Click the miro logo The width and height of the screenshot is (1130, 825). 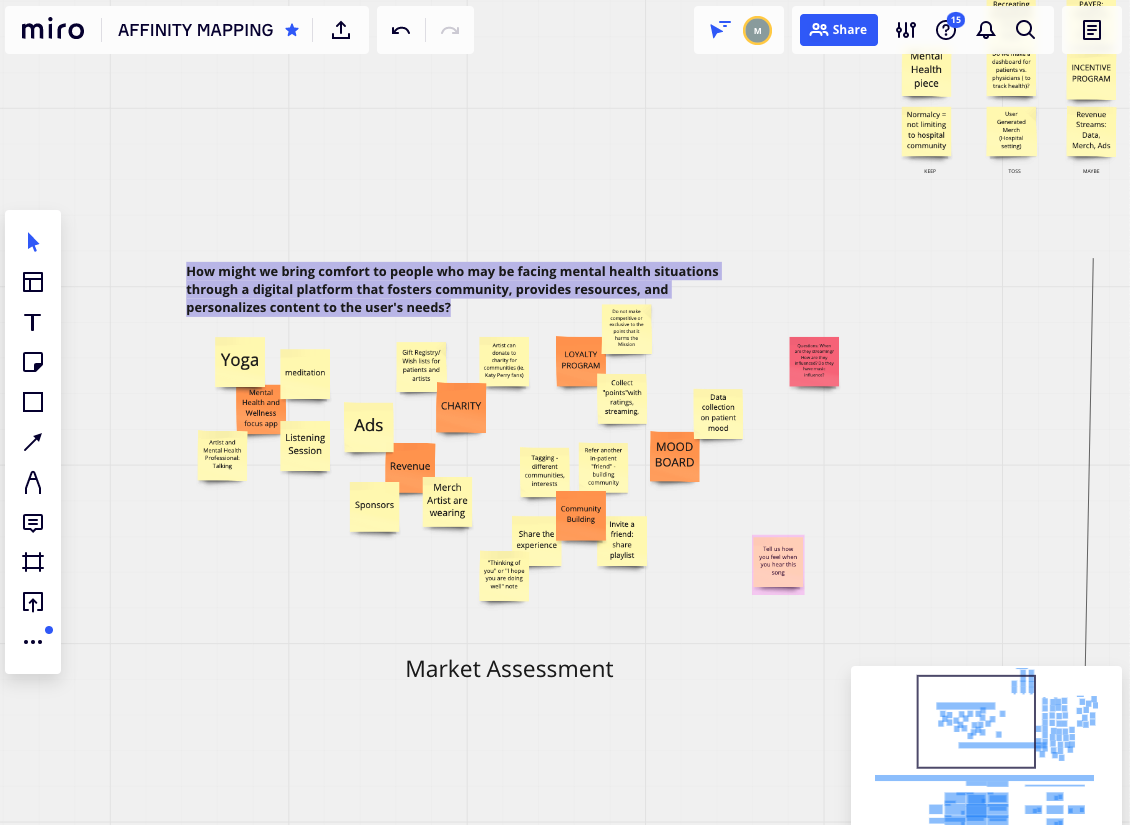[x=53, y=30]
